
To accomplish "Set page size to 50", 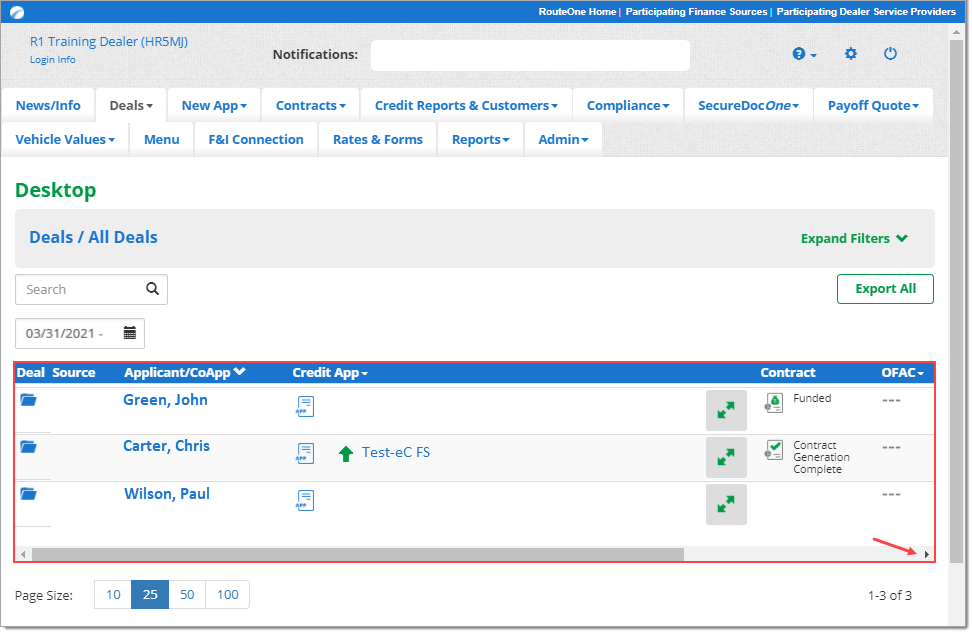I will click(x=187, y=594).
